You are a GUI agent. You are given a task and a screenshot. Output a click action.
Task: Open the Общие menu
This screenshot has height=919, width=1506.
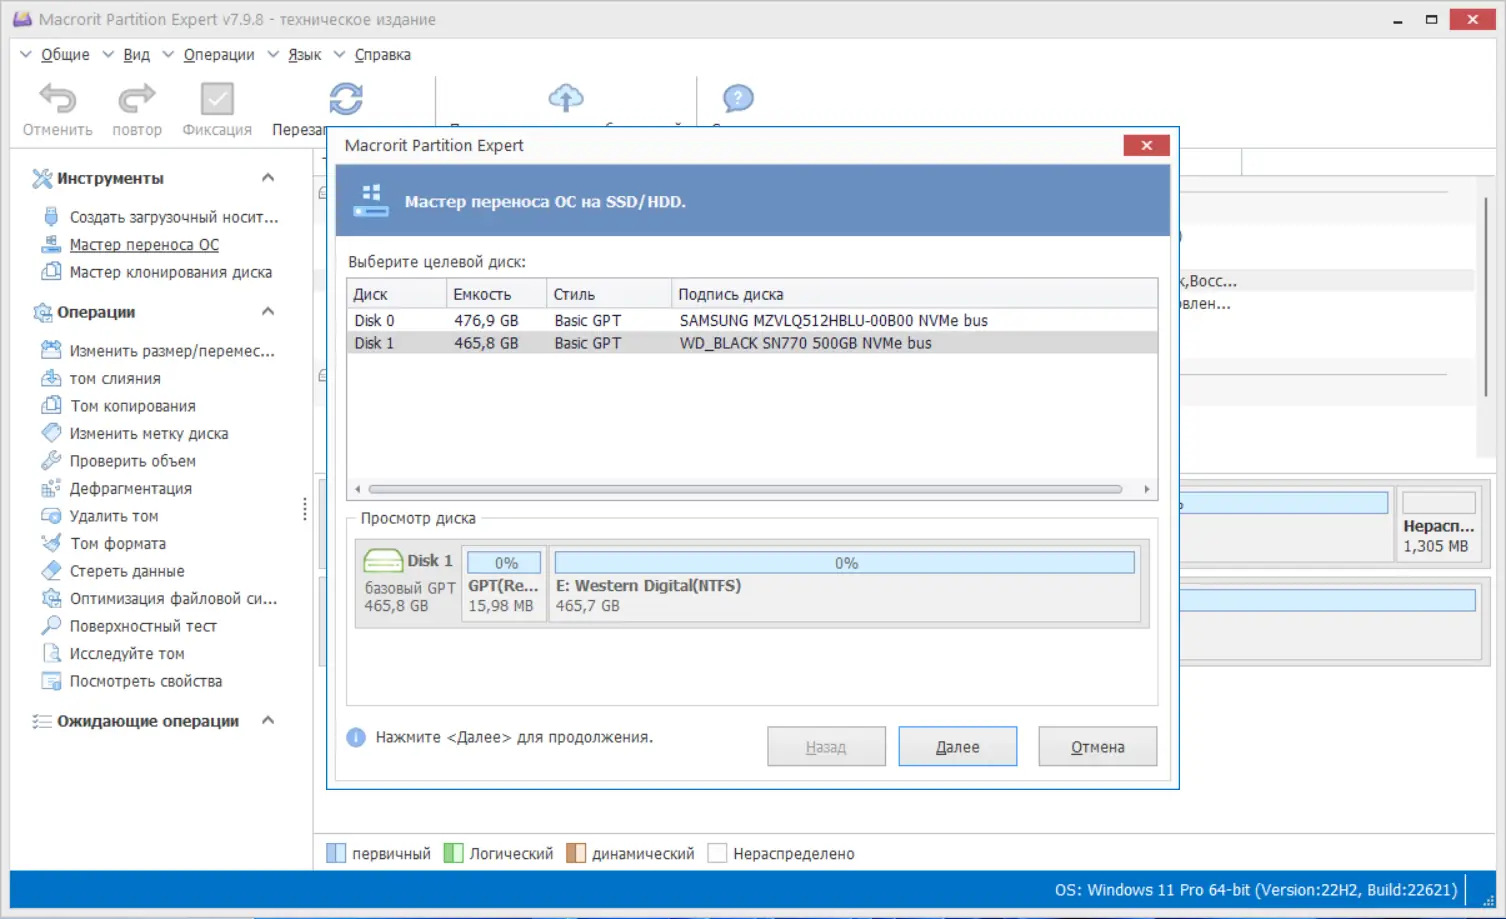click(x=65, y=55)
